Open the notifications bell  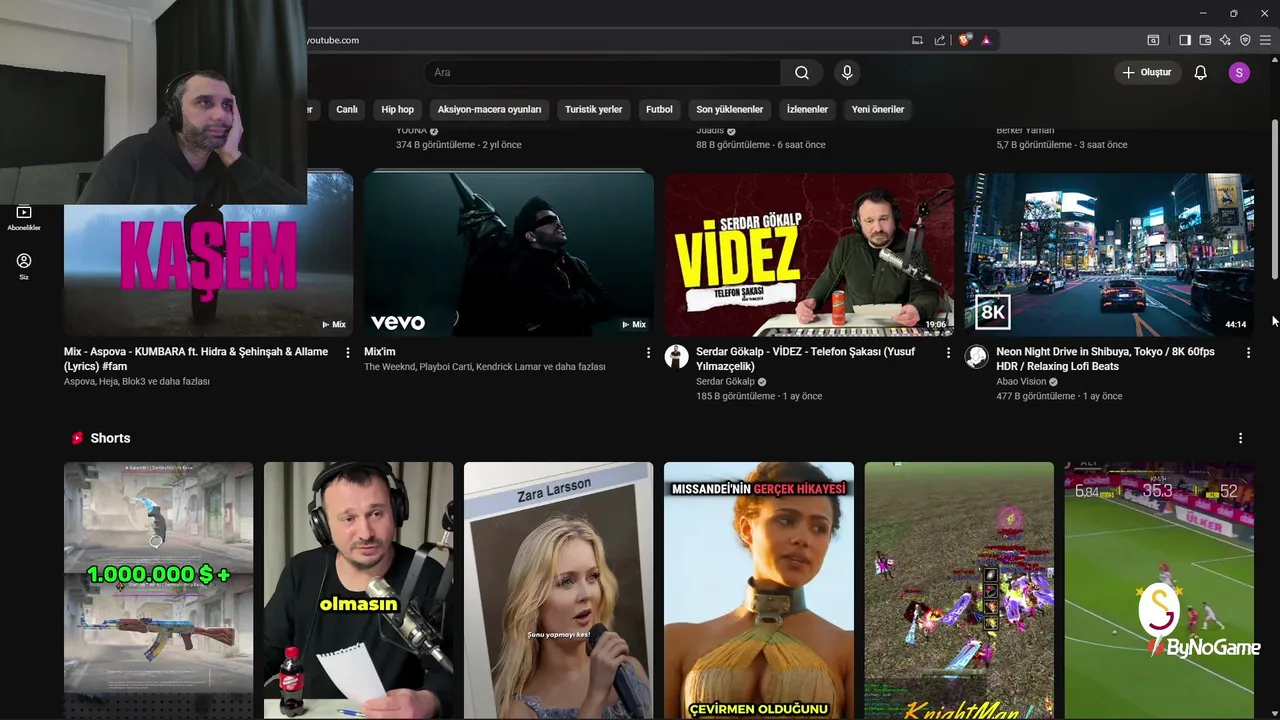pos(1201,73)
